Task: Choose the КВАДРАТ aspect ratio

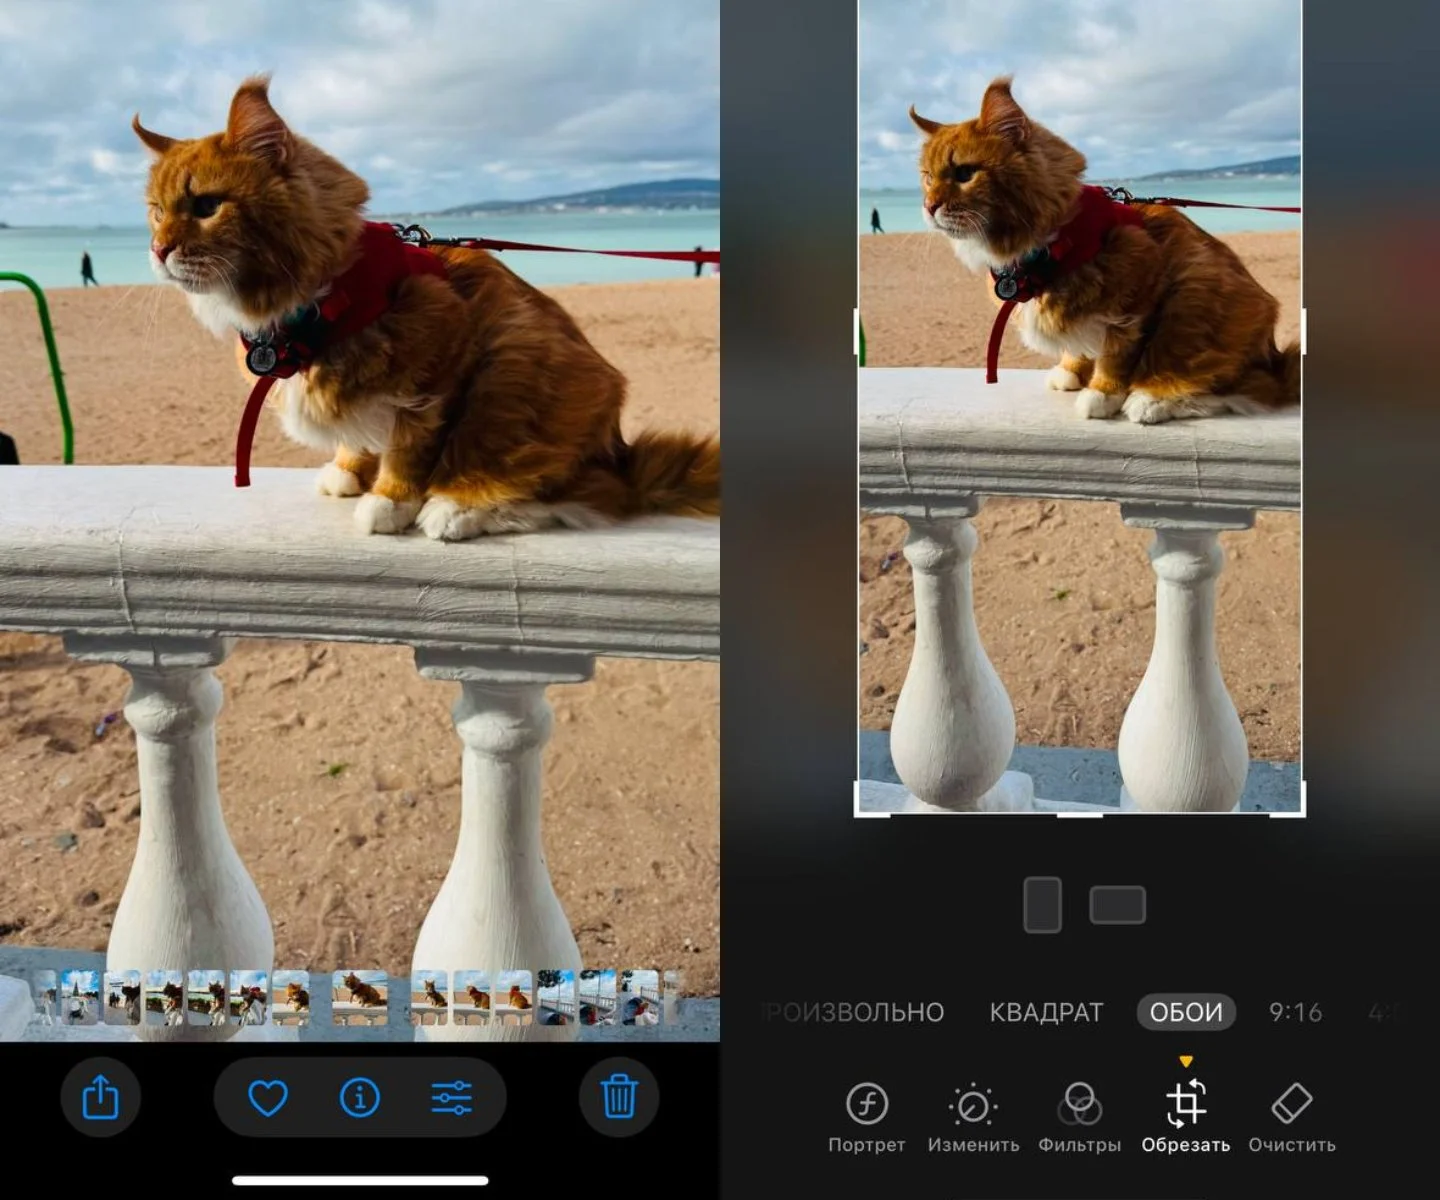Action: coord(1046,1012)
